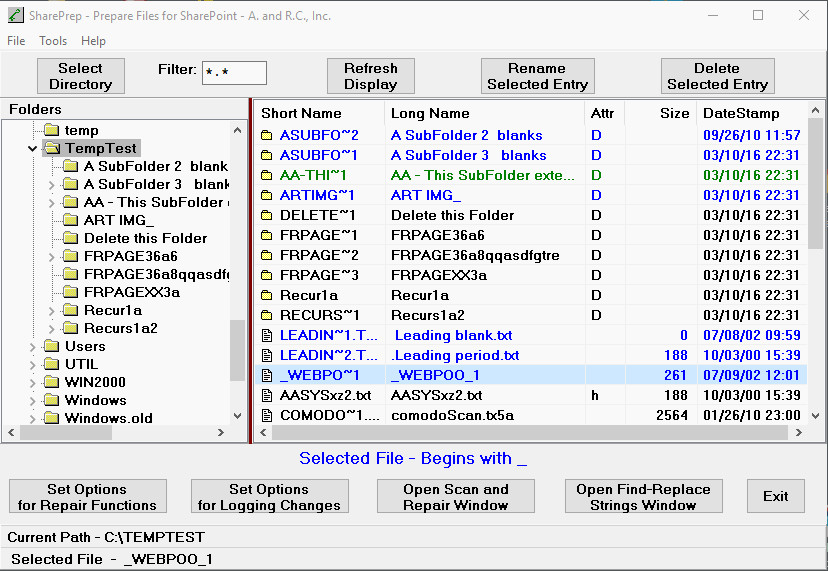This screenshot has height=571, width=828.
Task: Click file list horizontal scrollbar right arrow
Action: (x=798, y=433)
